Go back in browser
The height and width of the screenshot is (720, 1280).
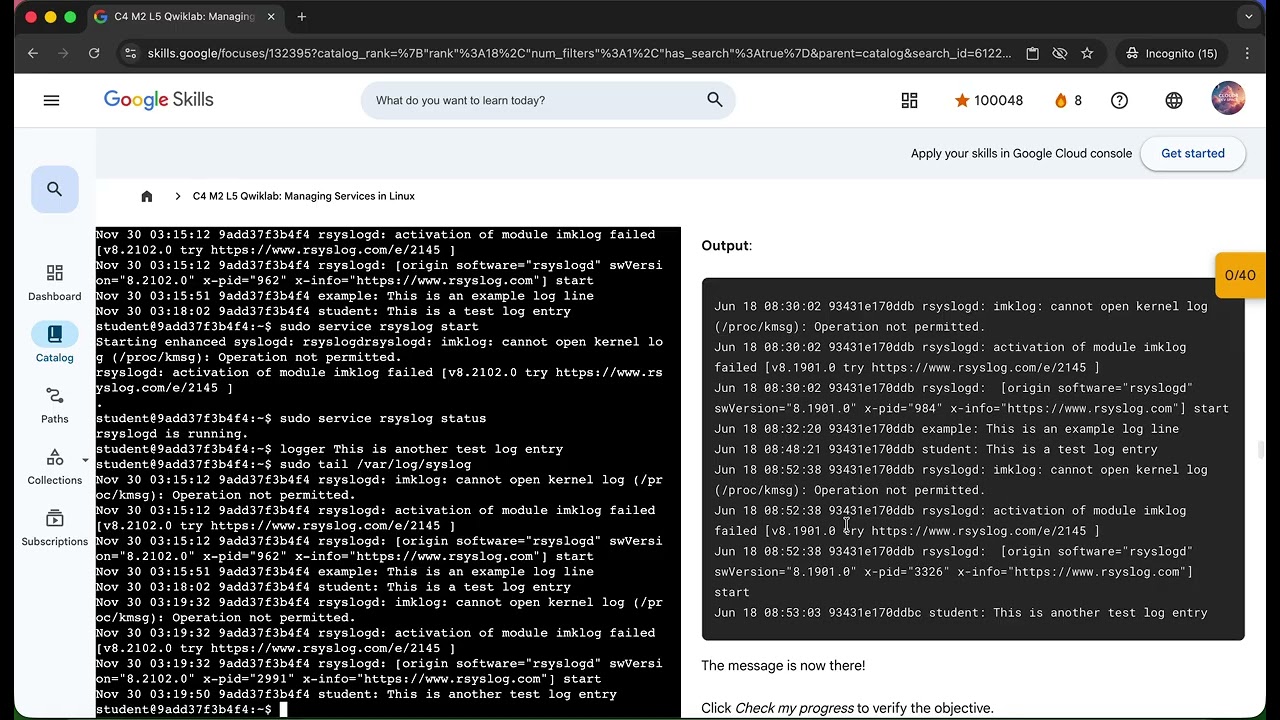33,53
